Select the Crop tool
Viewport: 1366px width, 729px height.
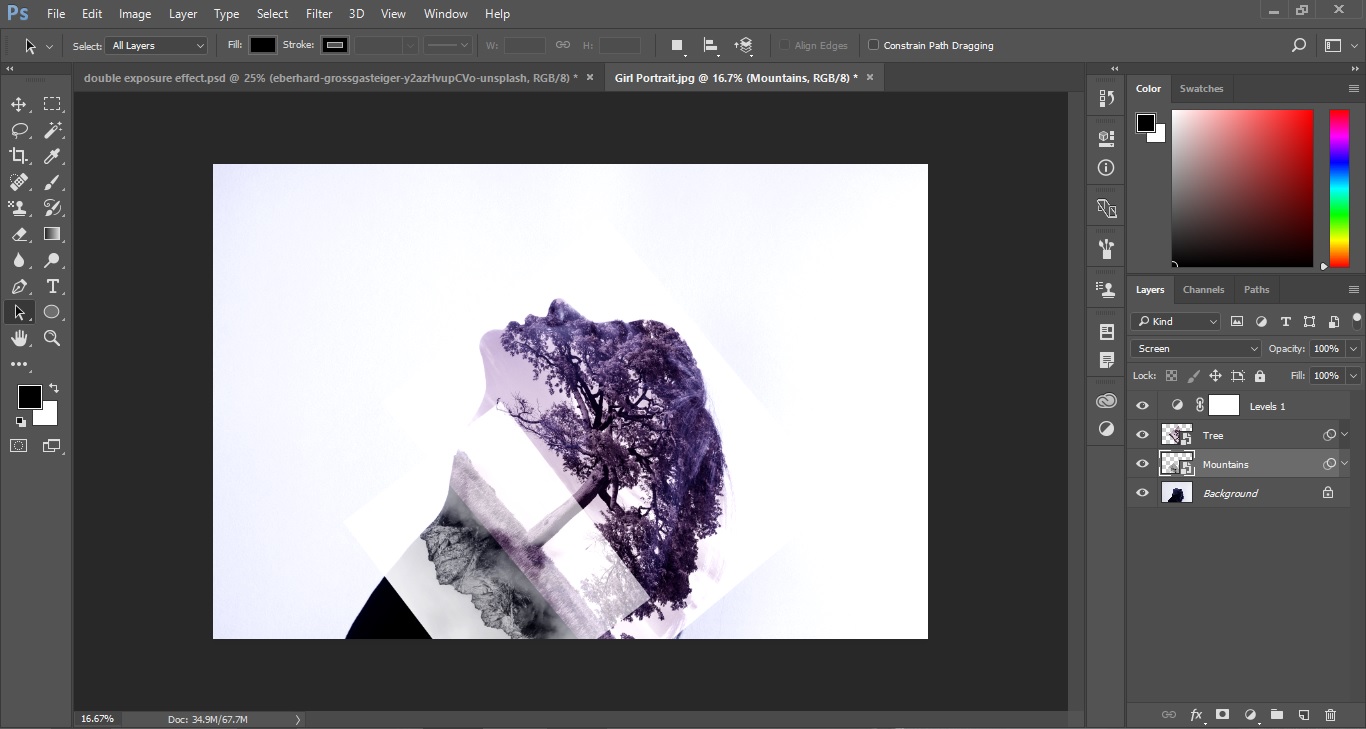(x=18, y=156)
